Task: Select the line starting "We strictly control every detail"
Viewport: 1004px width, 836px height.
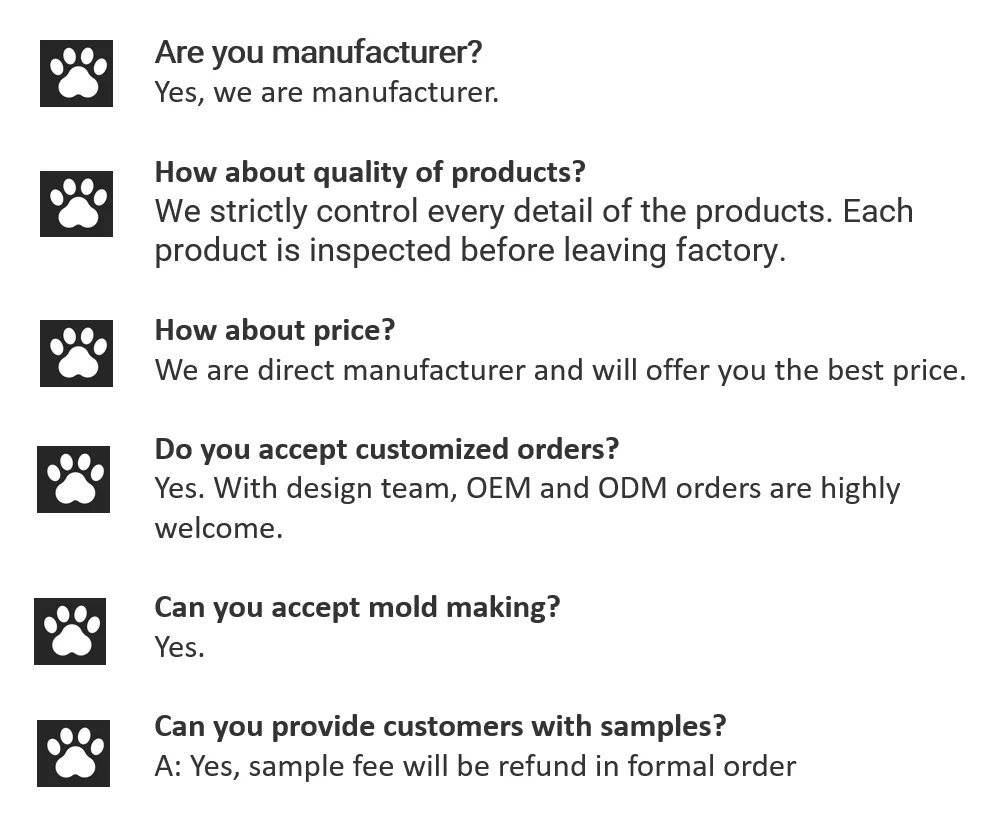Action: click(x=533, y=212)
